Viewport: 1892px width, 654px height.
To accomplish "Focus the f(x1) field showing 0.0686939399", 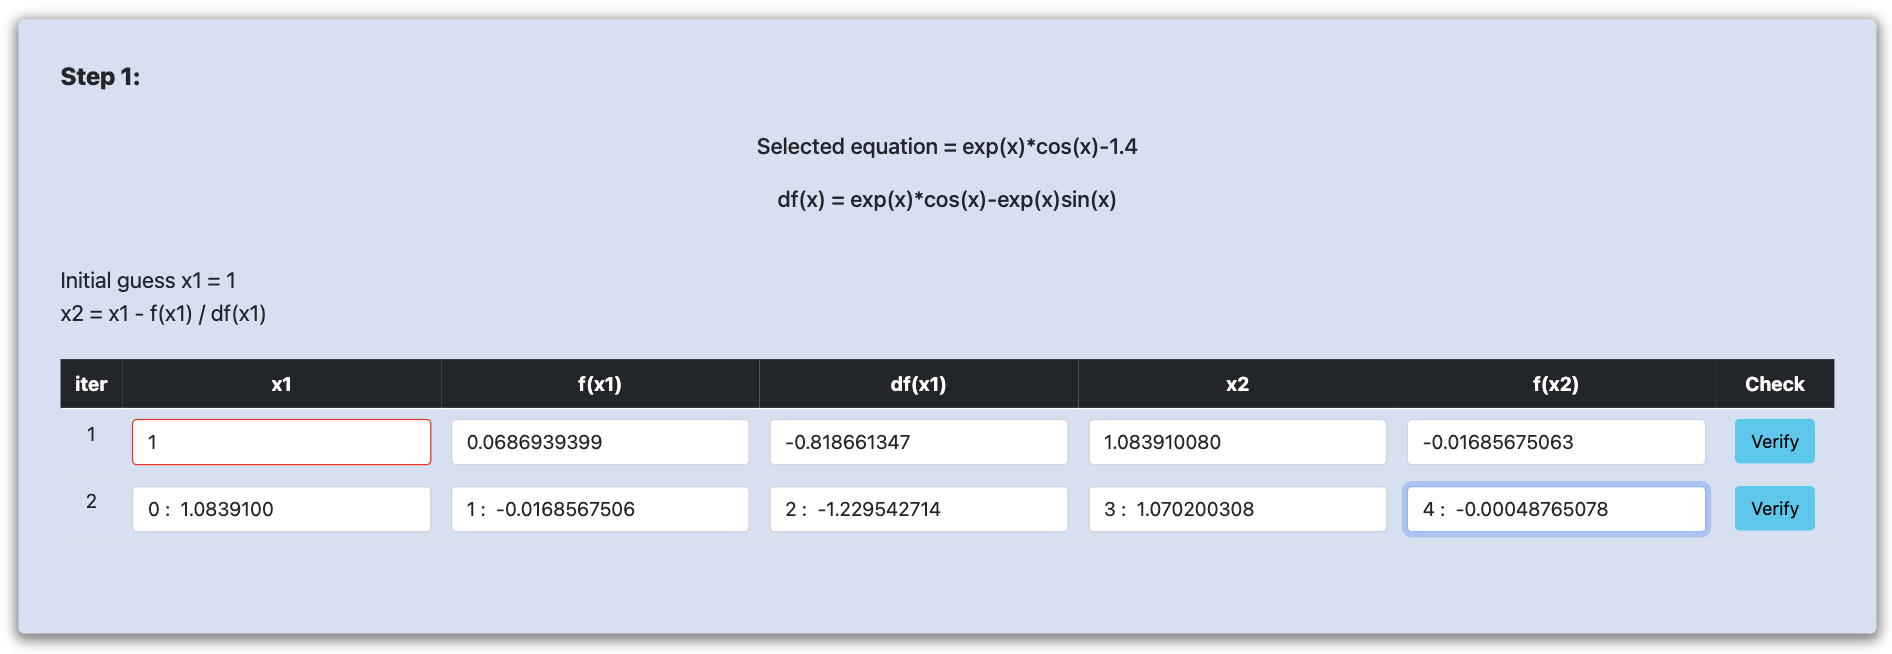I will (x=600, y=442).
